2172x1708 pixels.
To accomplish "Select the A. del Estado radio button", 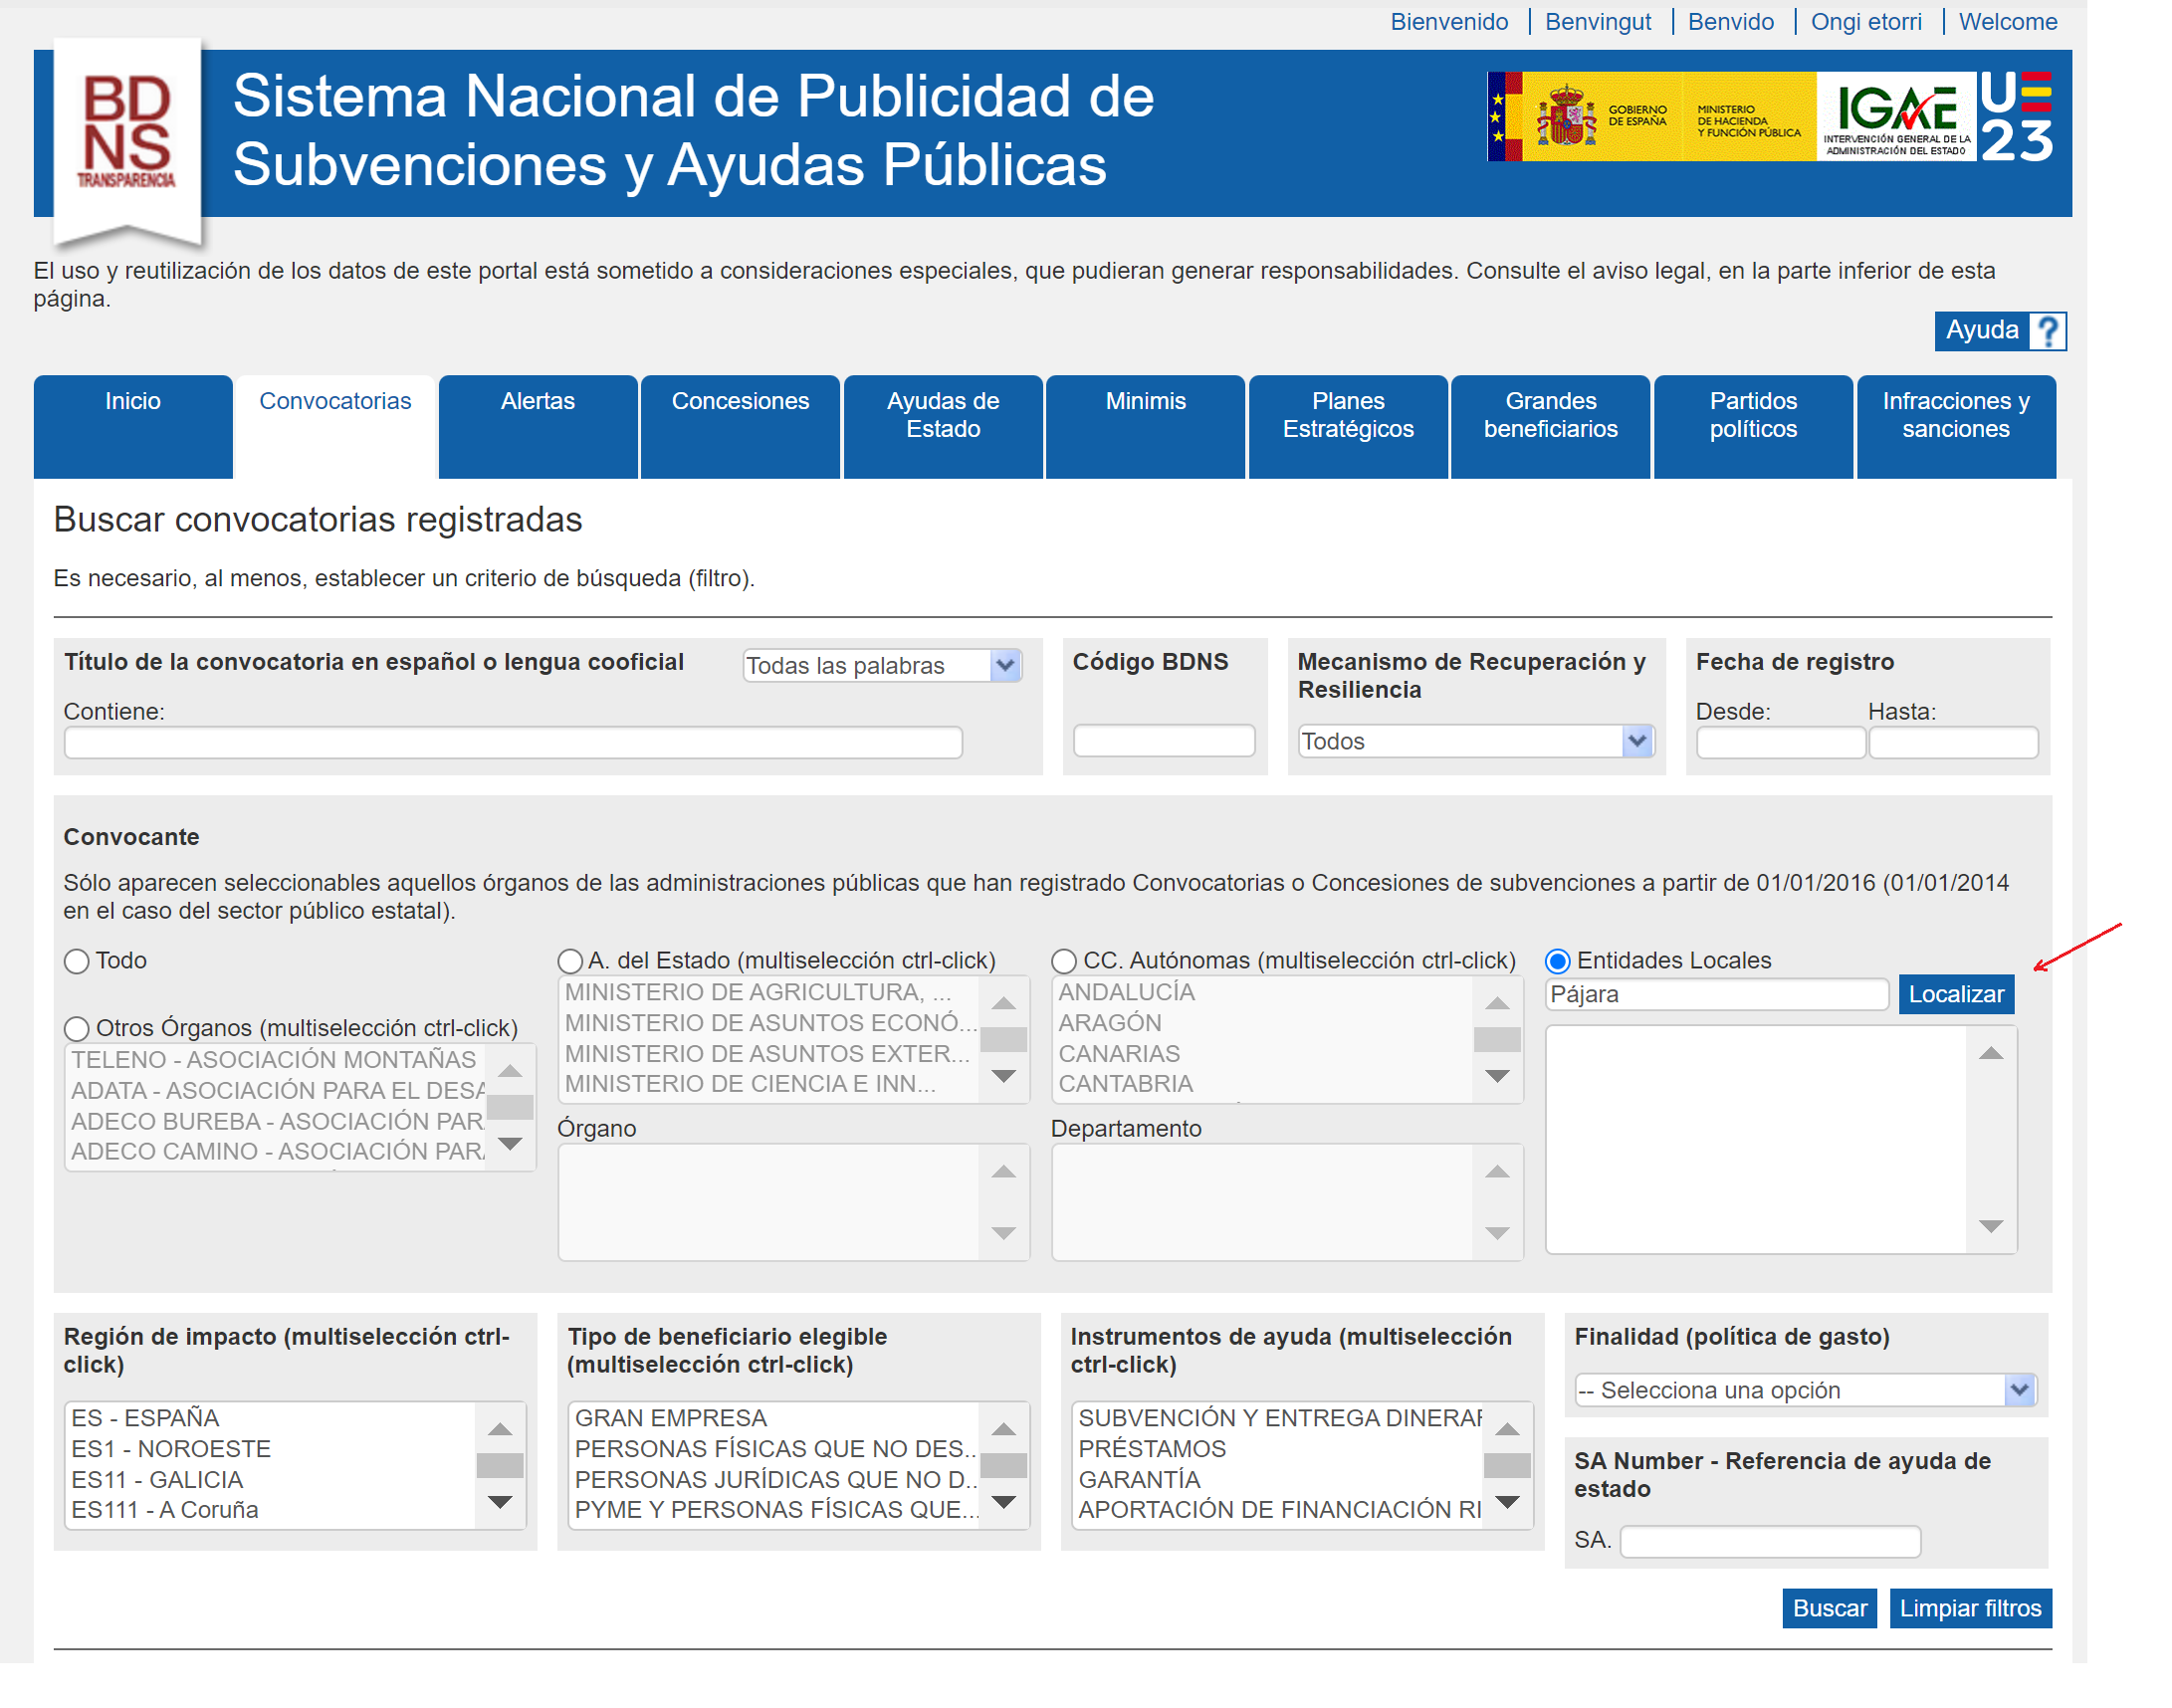I will [x=570, y=961].
